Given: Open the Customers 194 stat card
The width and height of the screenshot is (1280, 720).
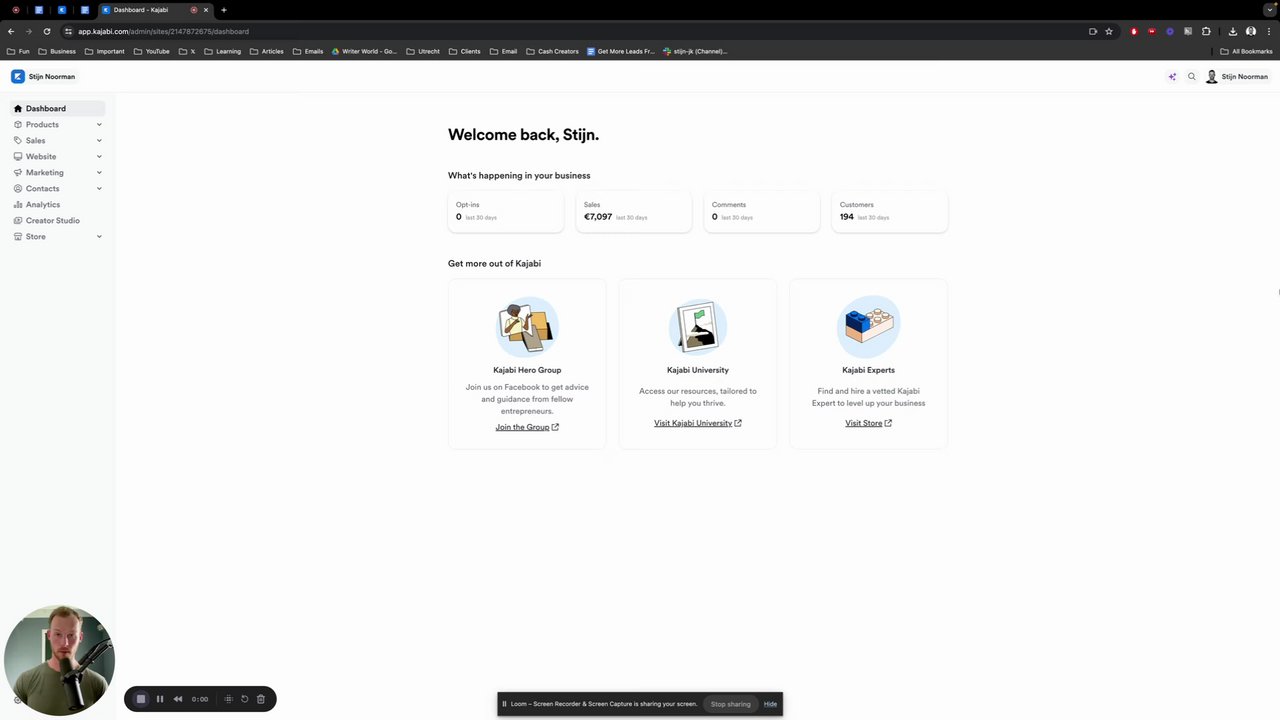Looking at the screenshot, I should coord(890,211).
